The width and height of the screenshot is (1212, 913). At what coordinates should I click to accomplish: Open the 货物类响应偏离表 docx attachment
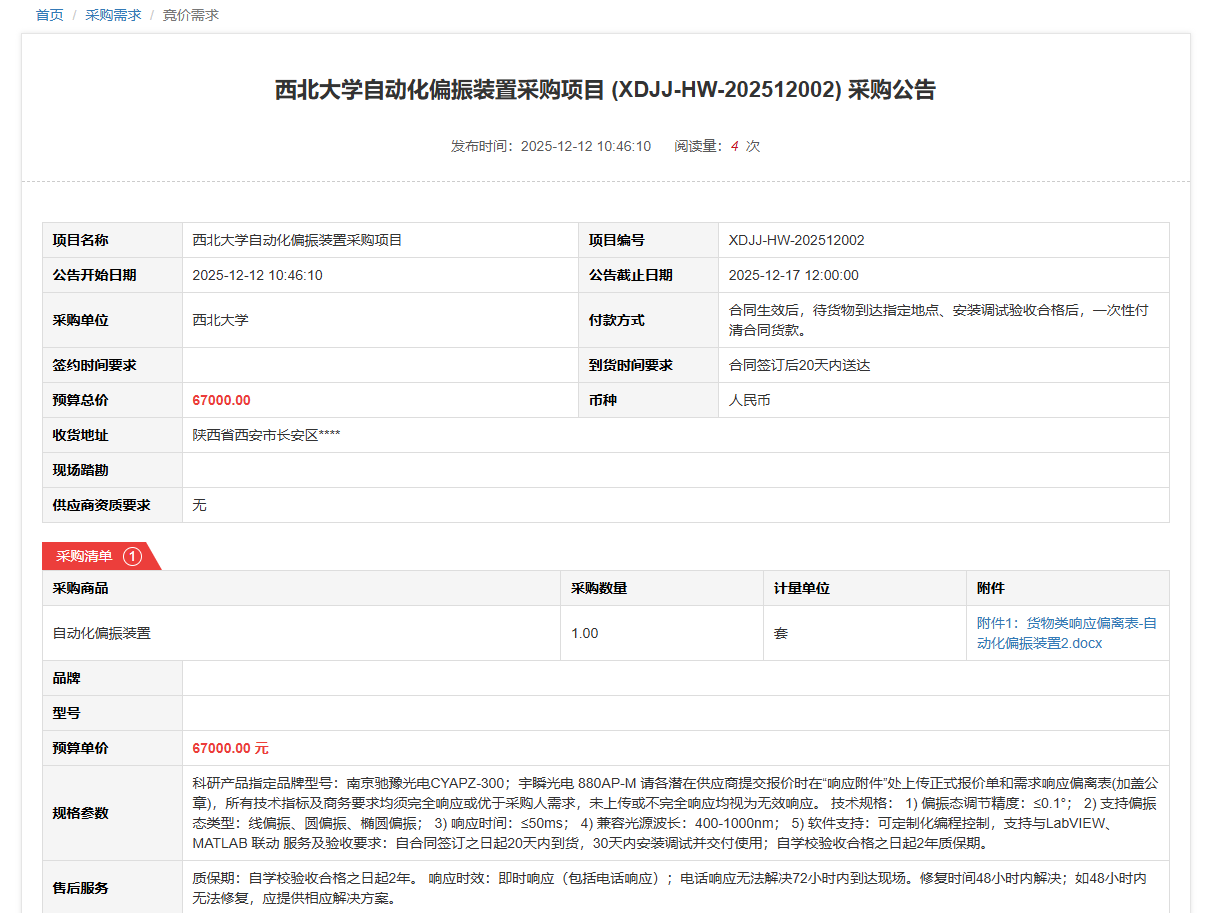point(1066,633)
